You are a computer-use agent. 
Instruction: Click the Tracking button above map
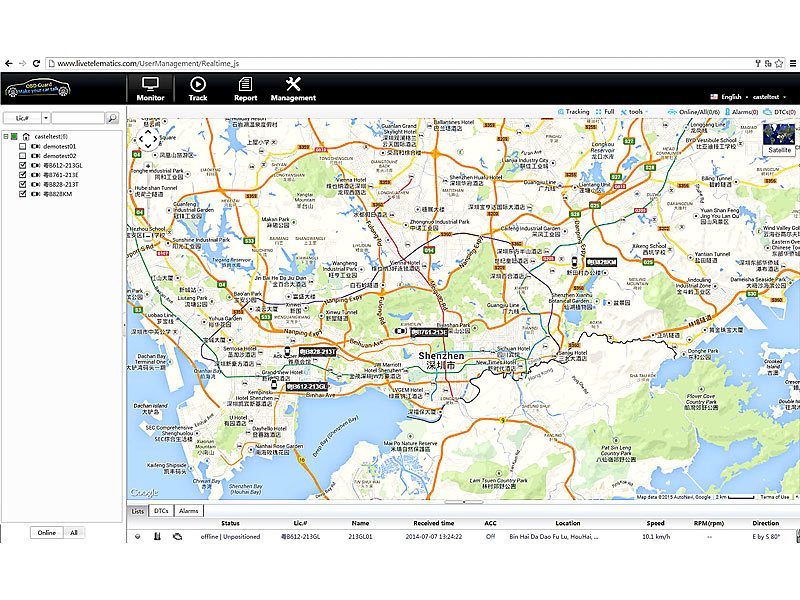click(x=573, y=112)
